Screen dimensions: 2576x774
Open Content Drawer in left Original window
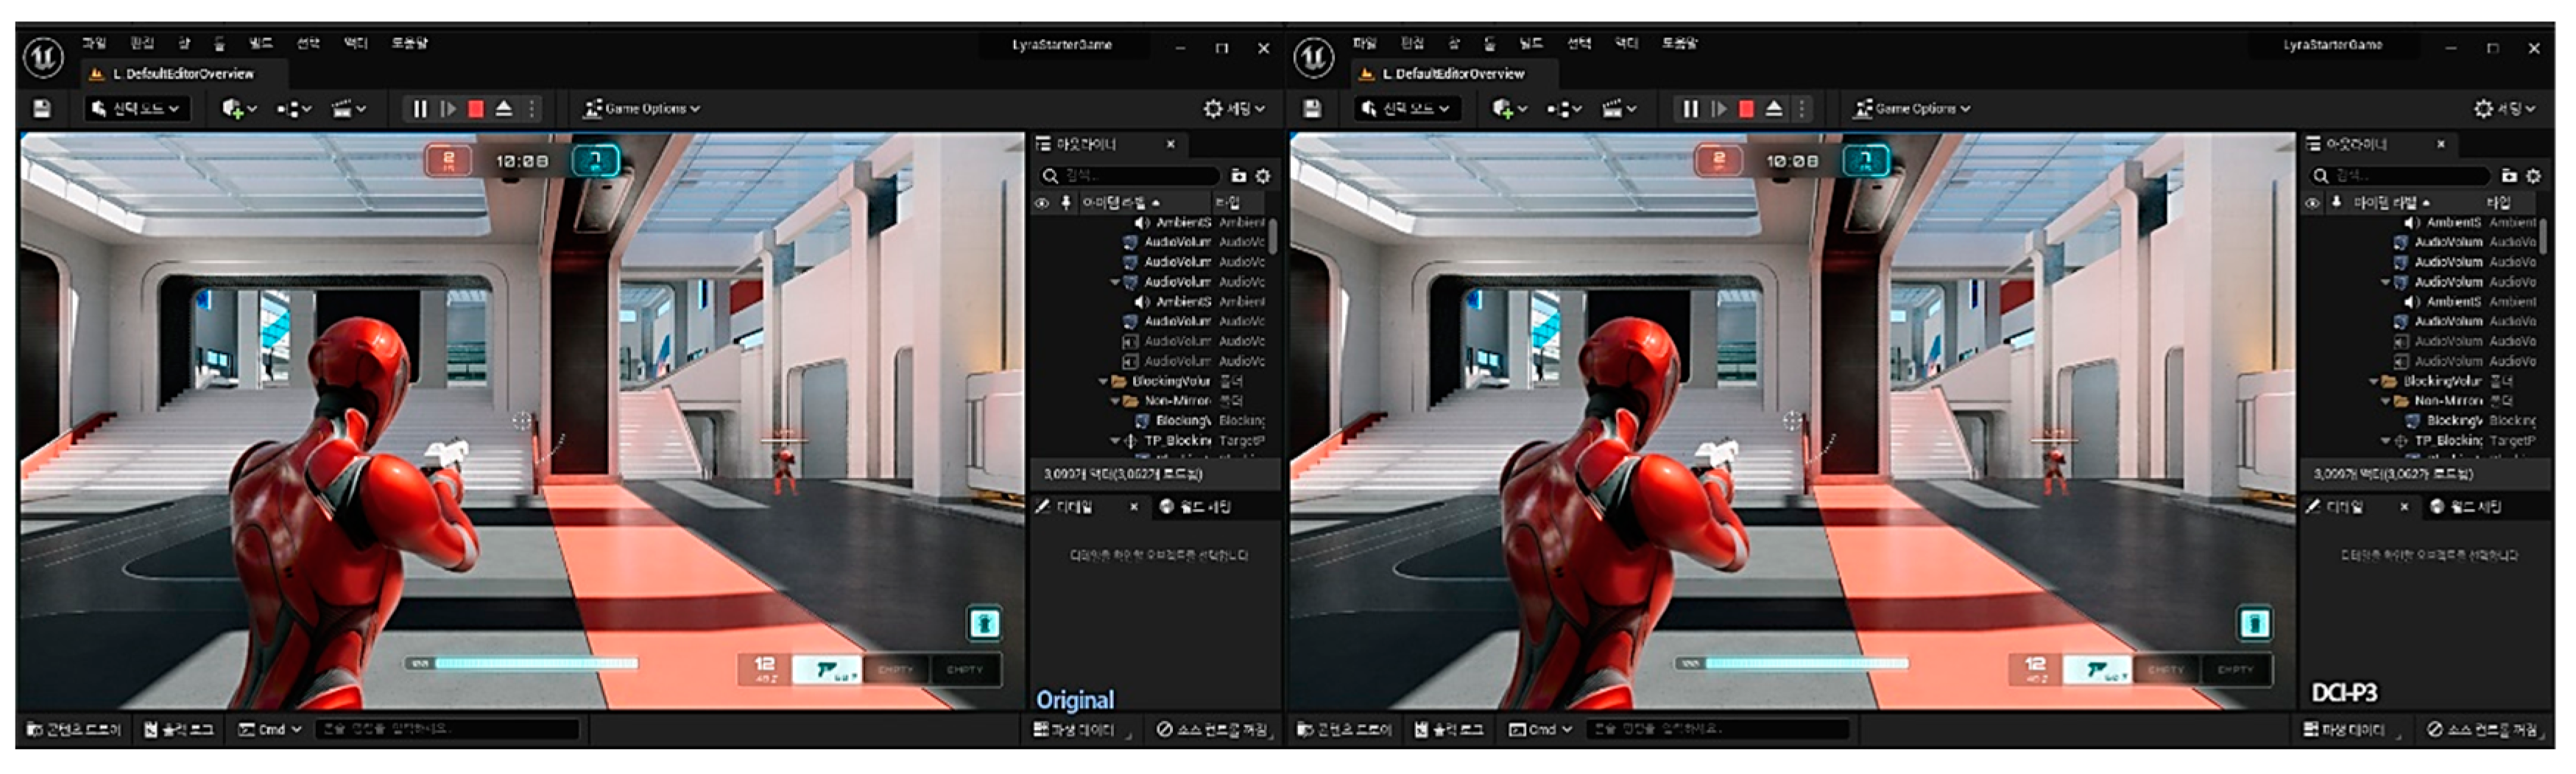click(x=74, y=730)
